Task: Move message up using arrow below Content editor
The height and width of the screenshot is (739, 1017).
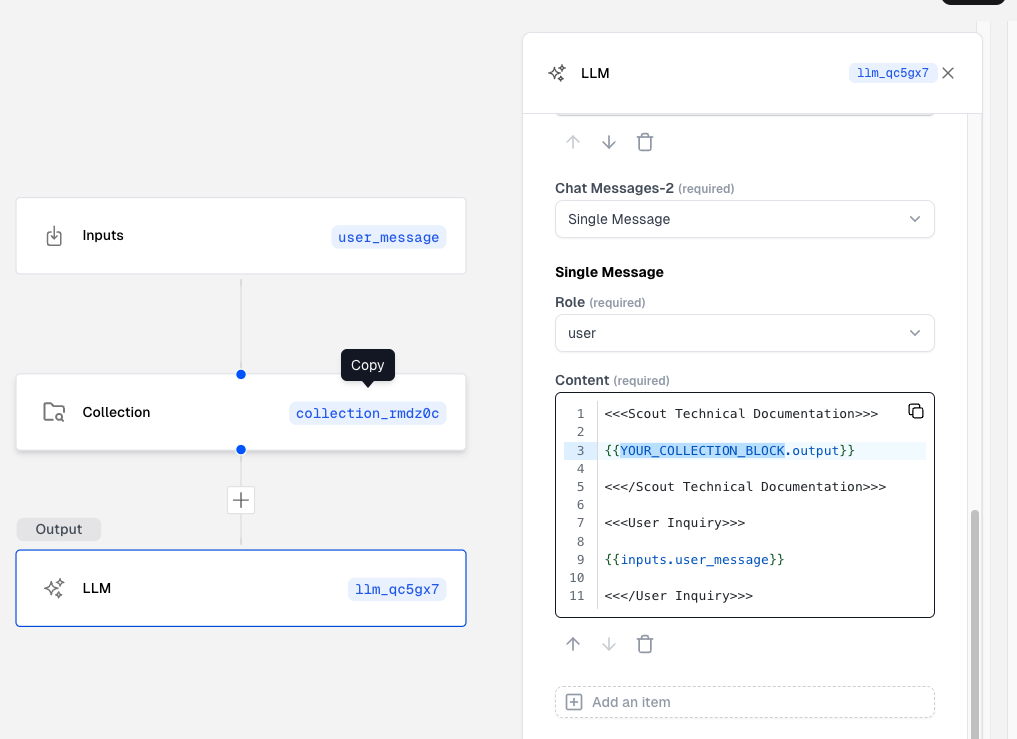Action: click(573, 644)
